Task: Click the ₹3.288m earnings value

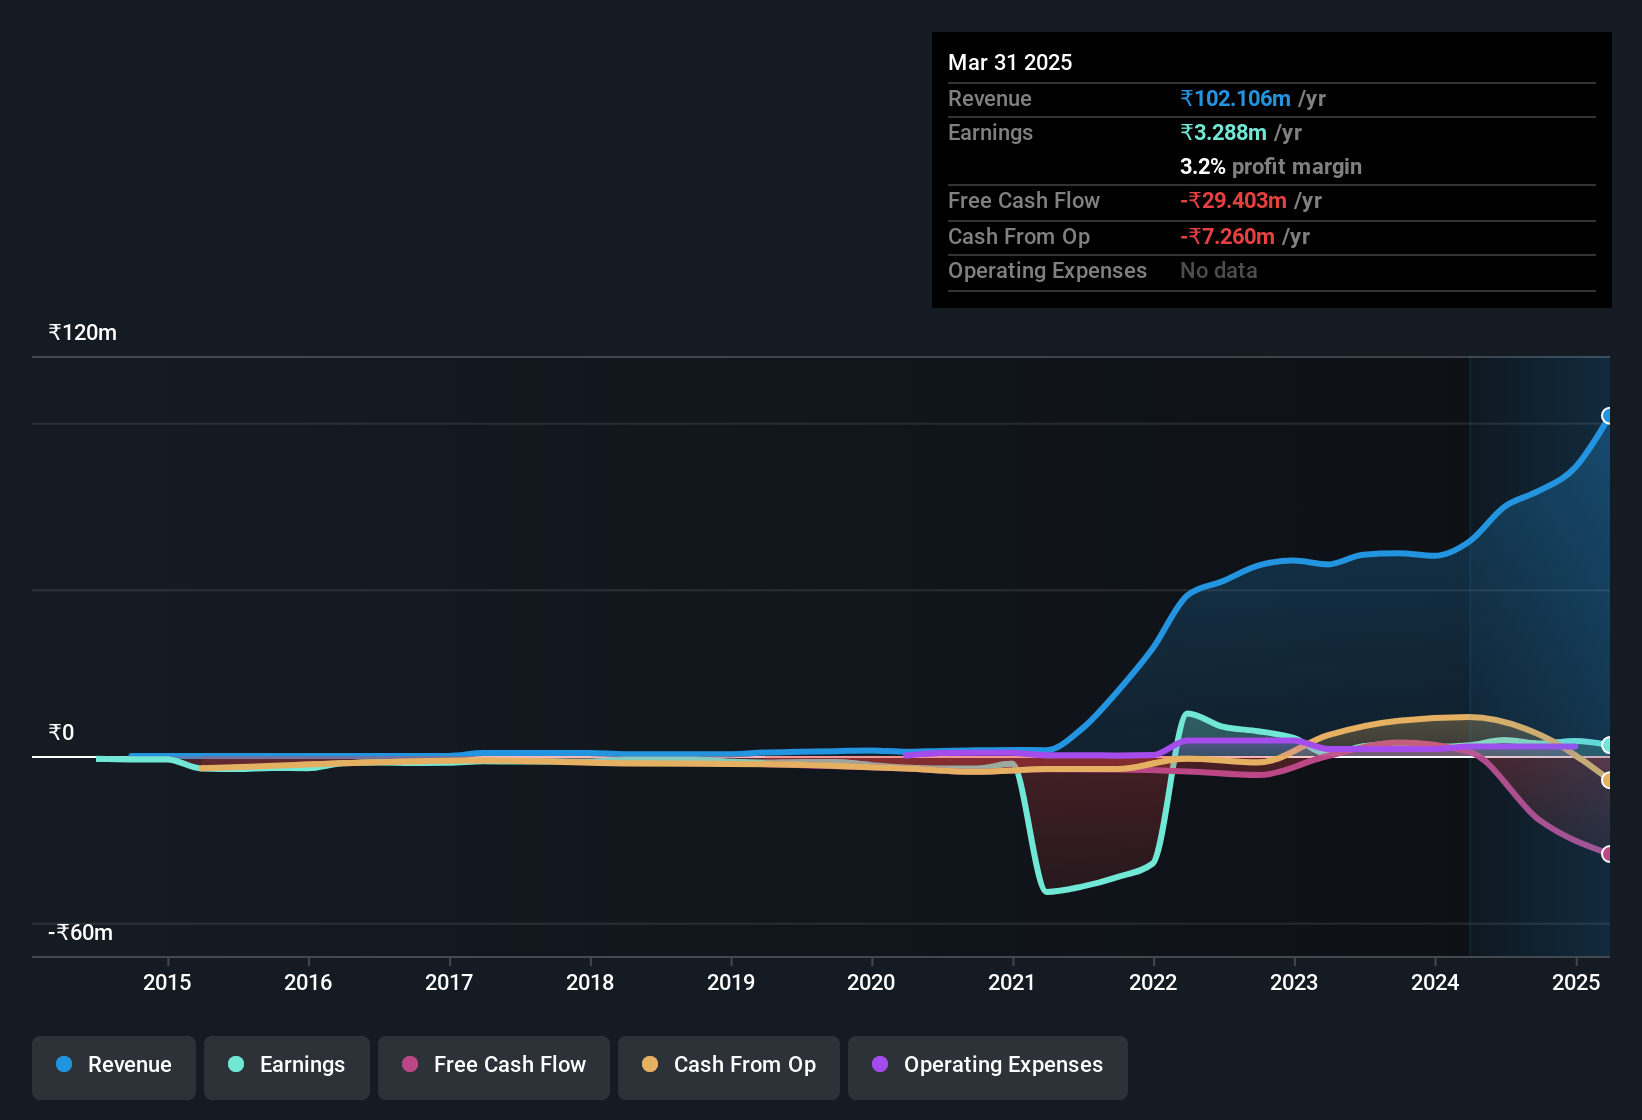Action: [x=1223, y=132]
